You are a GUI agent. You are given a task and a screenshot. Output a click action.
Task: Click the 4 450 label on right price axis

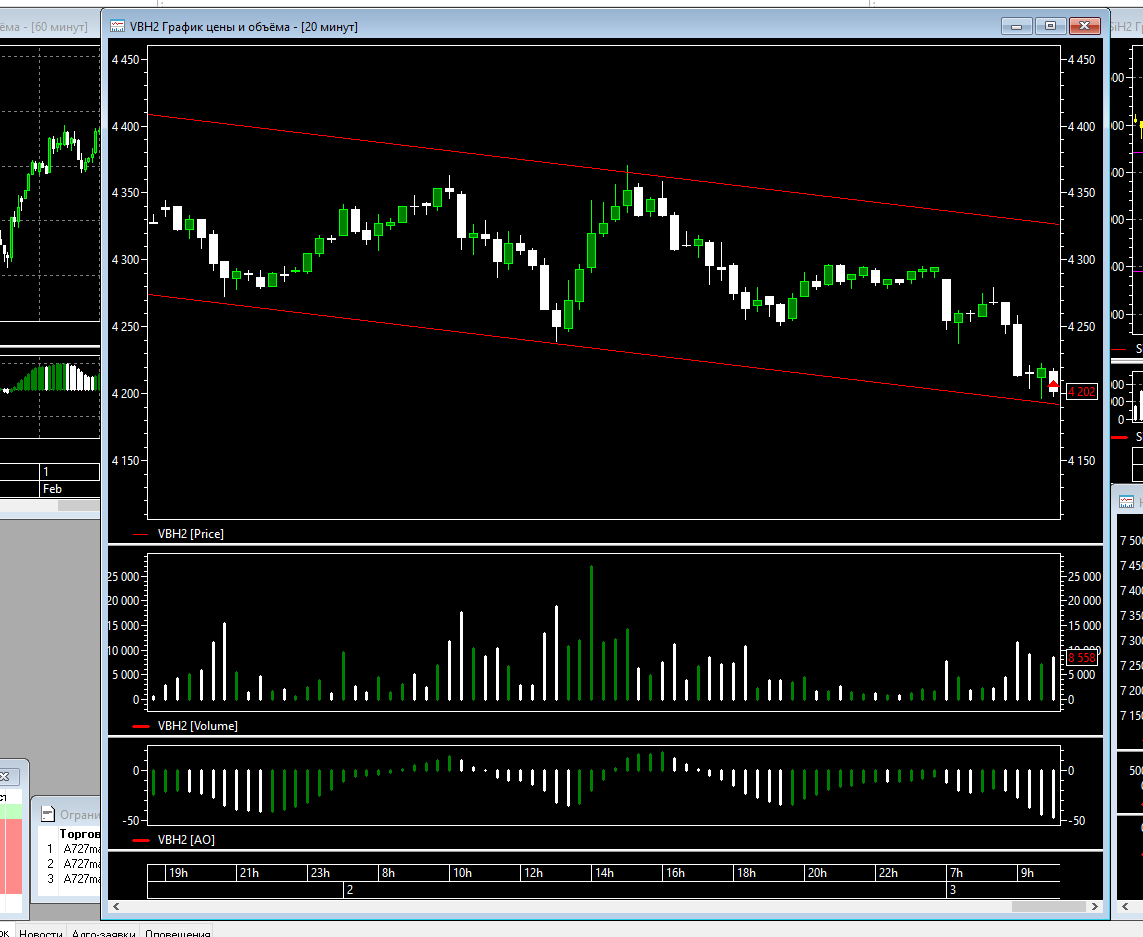tap(1081, 60)
